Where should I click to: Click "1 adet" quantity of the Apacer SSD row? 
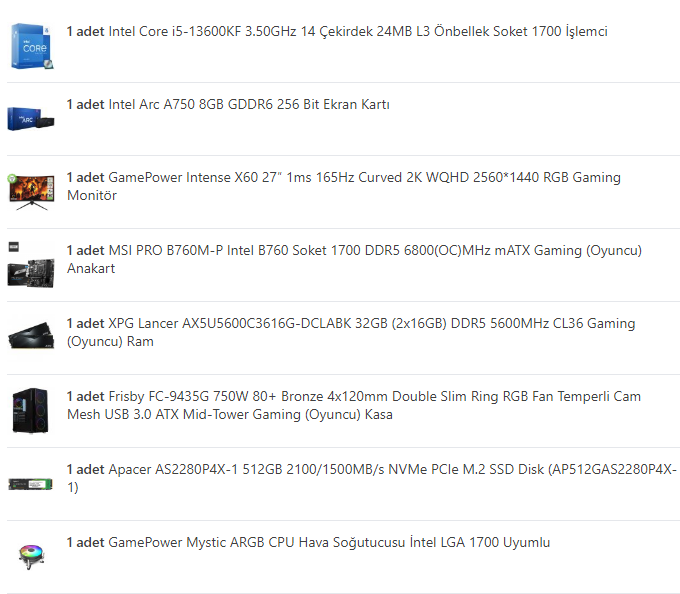(x=85, y=469)
